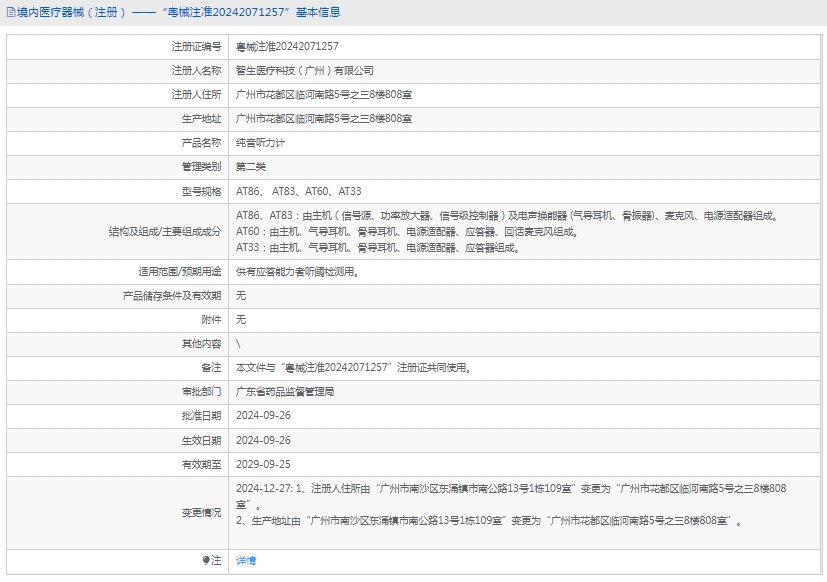Click management category value 第二类

(x=251, y=167)
